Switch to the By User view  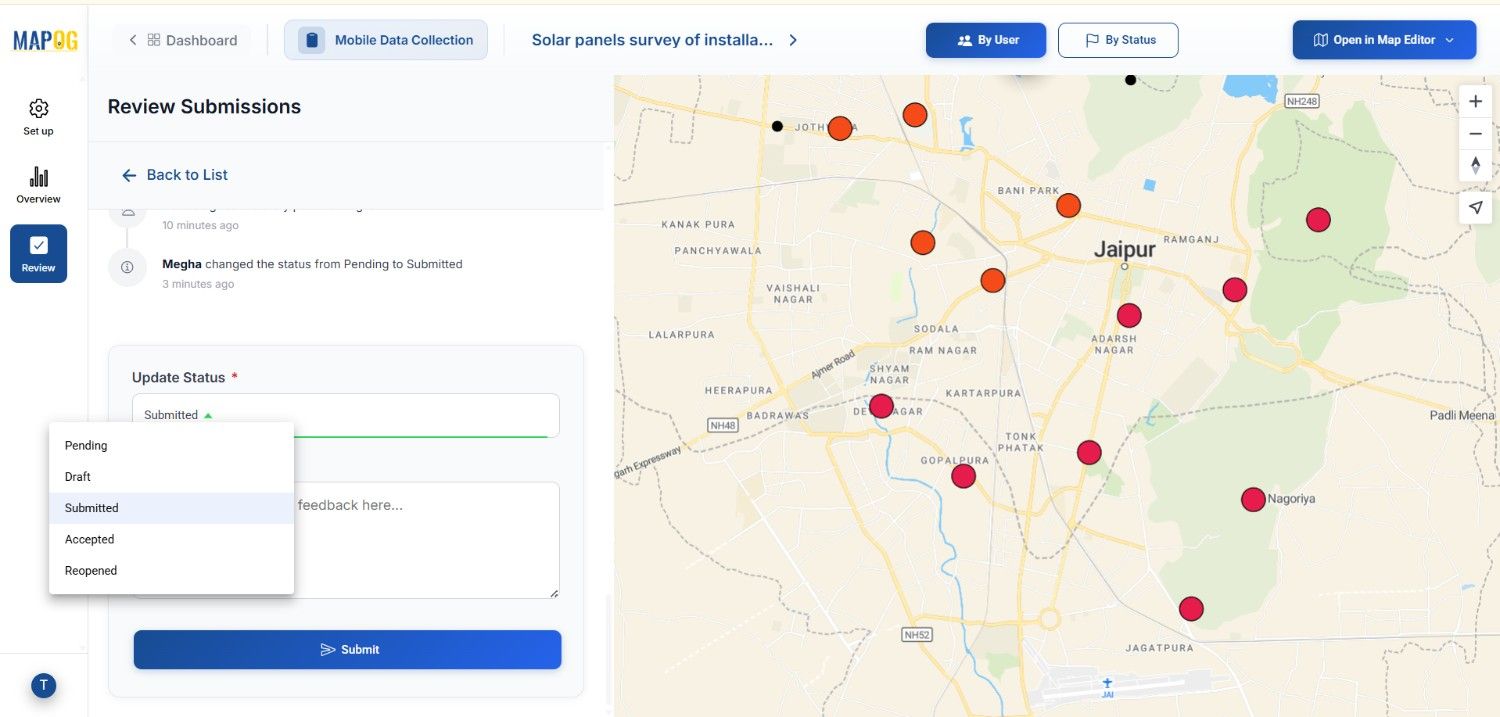tap(985, 40)
